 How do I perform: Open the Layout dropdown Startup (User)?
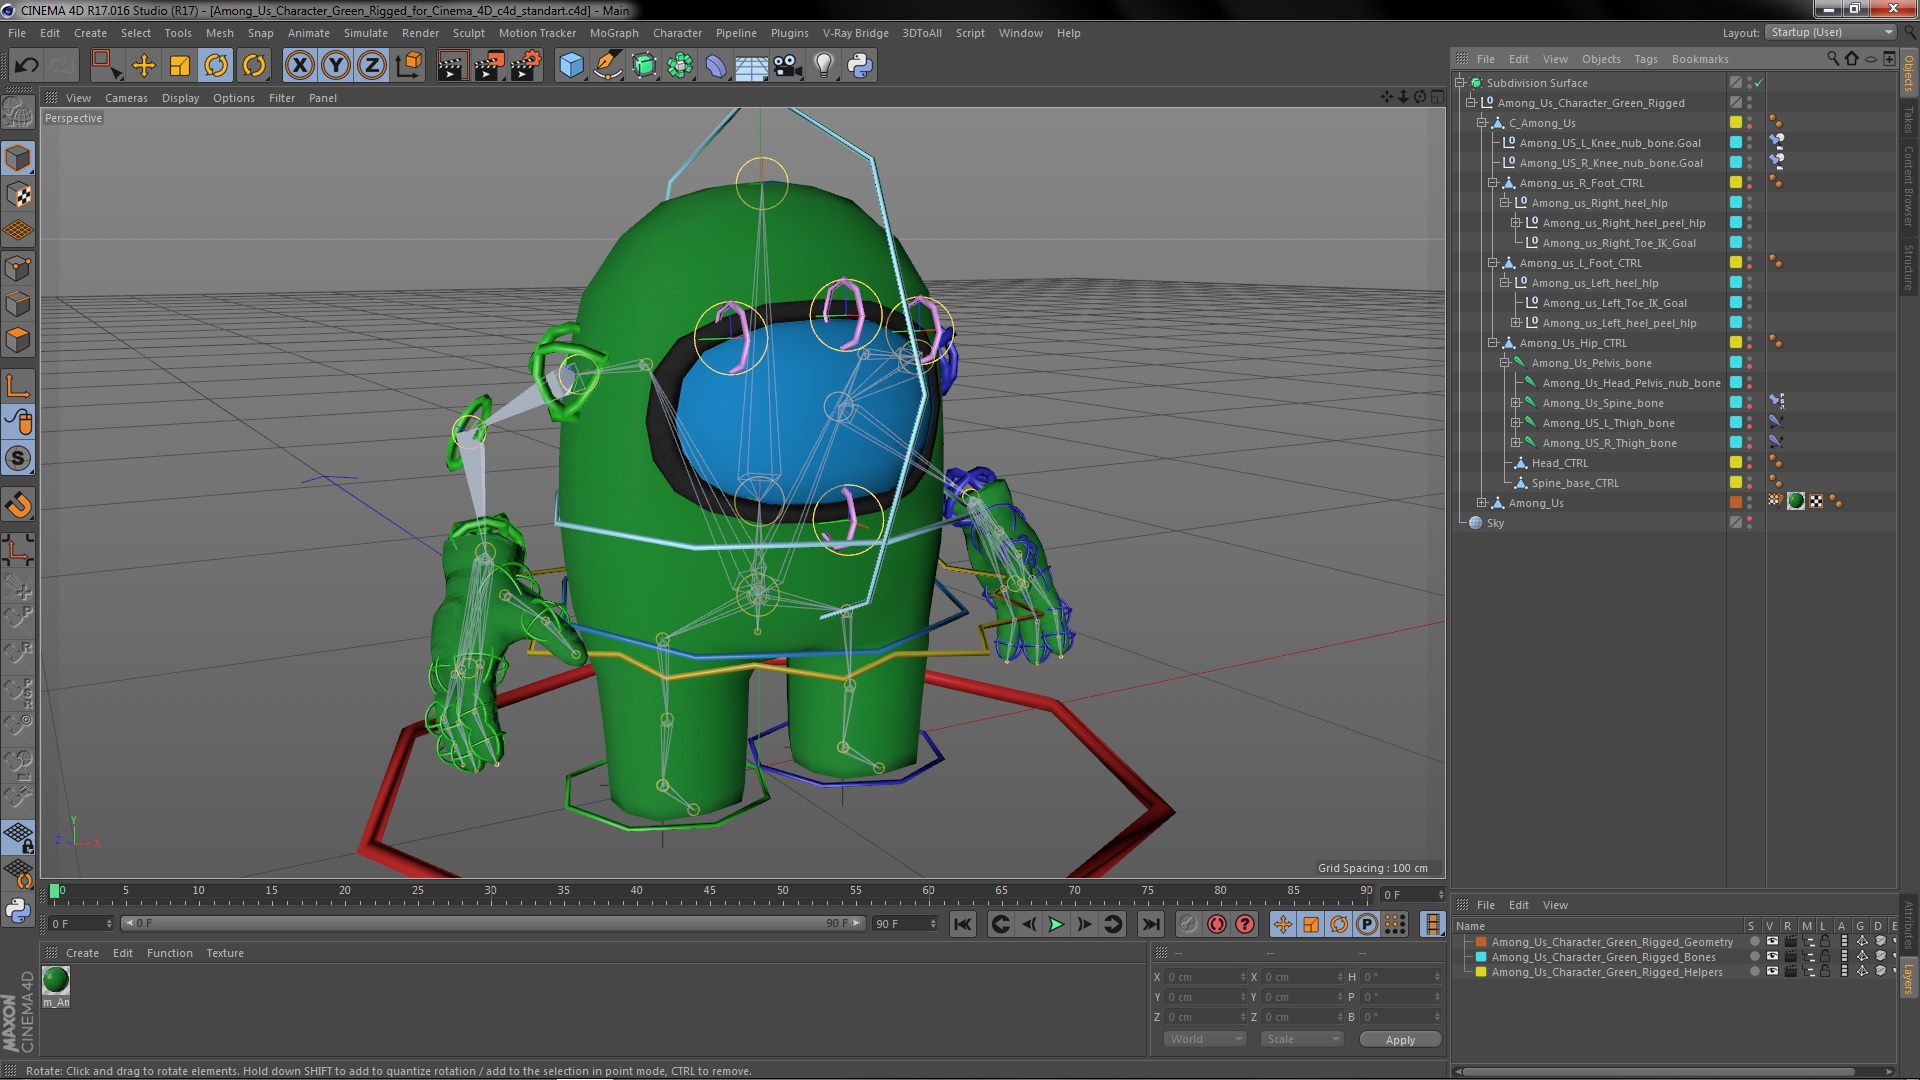click(x=1830, y=32)
